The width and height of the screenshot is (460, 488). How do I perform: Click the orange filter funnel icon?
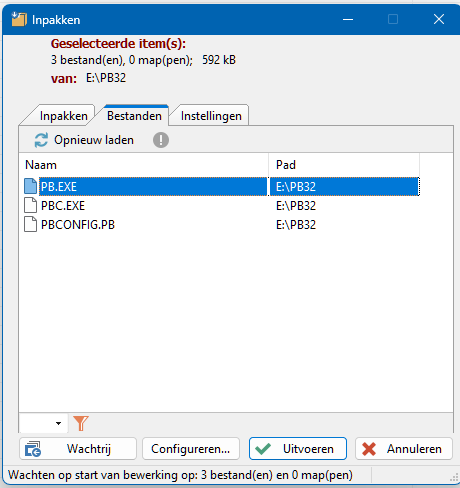[x=81, y=423]
